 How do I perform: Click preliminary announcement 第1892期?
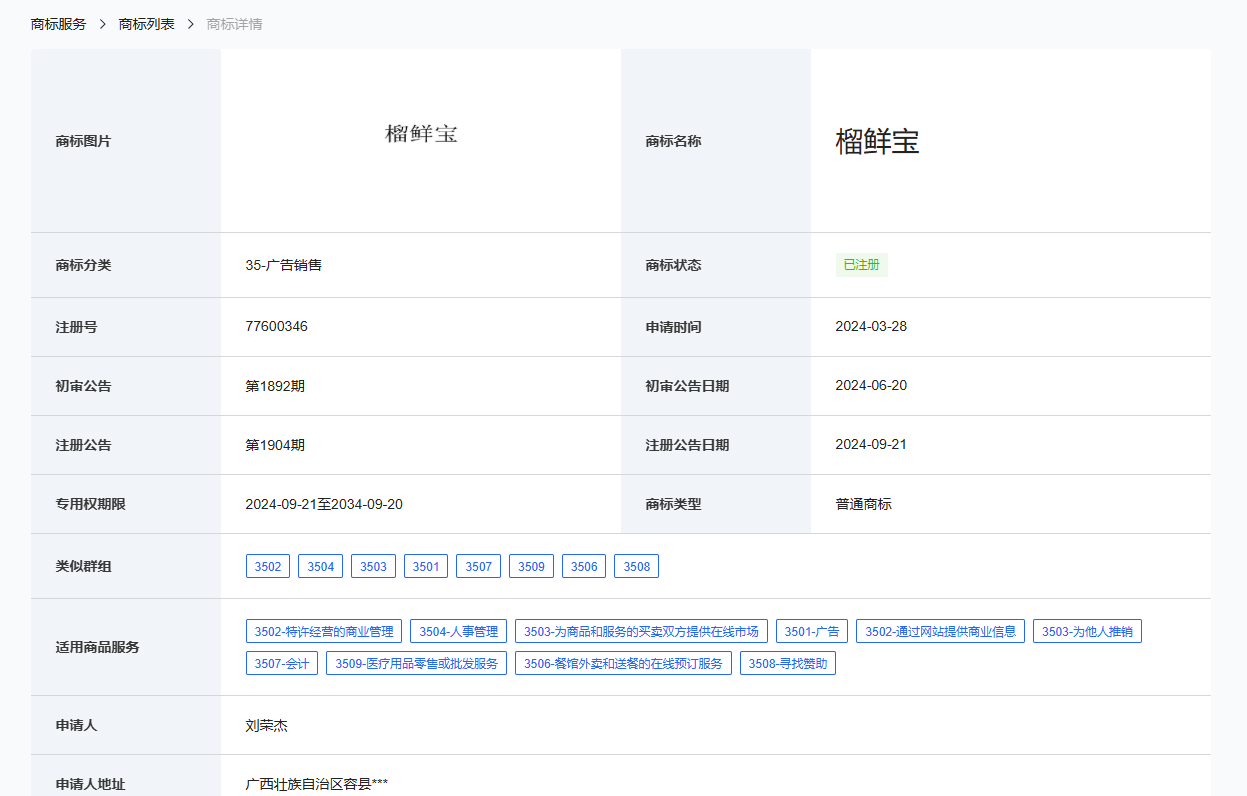(275, 385)
